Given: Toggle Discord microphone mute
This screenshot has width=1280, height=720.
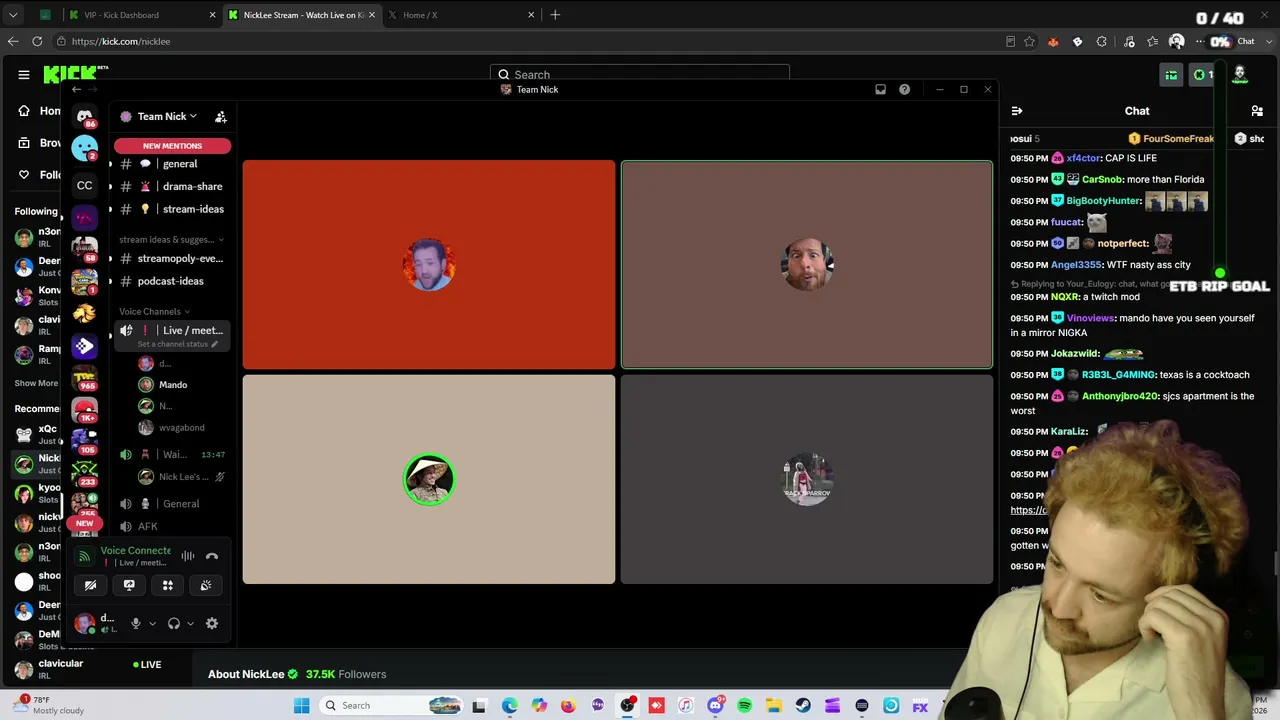Looking at the screenshot, I should click(x=136, y=623).
